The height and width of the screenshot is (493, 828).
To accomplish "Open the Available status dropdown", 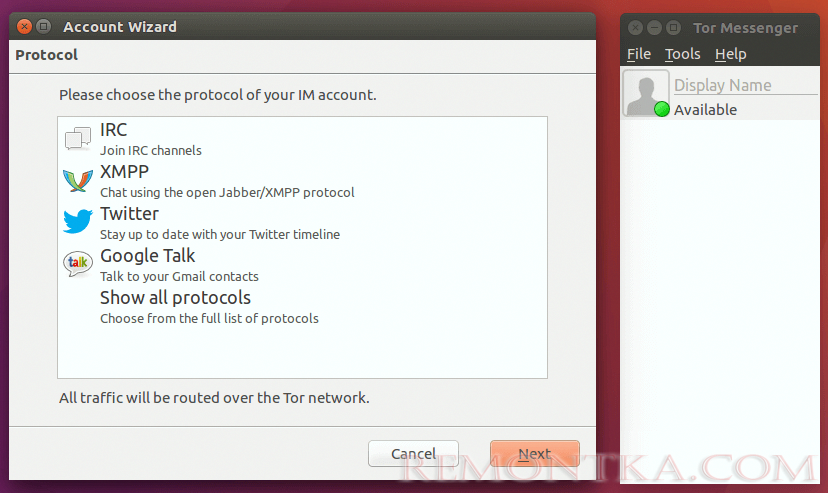I will click(705, 110).
